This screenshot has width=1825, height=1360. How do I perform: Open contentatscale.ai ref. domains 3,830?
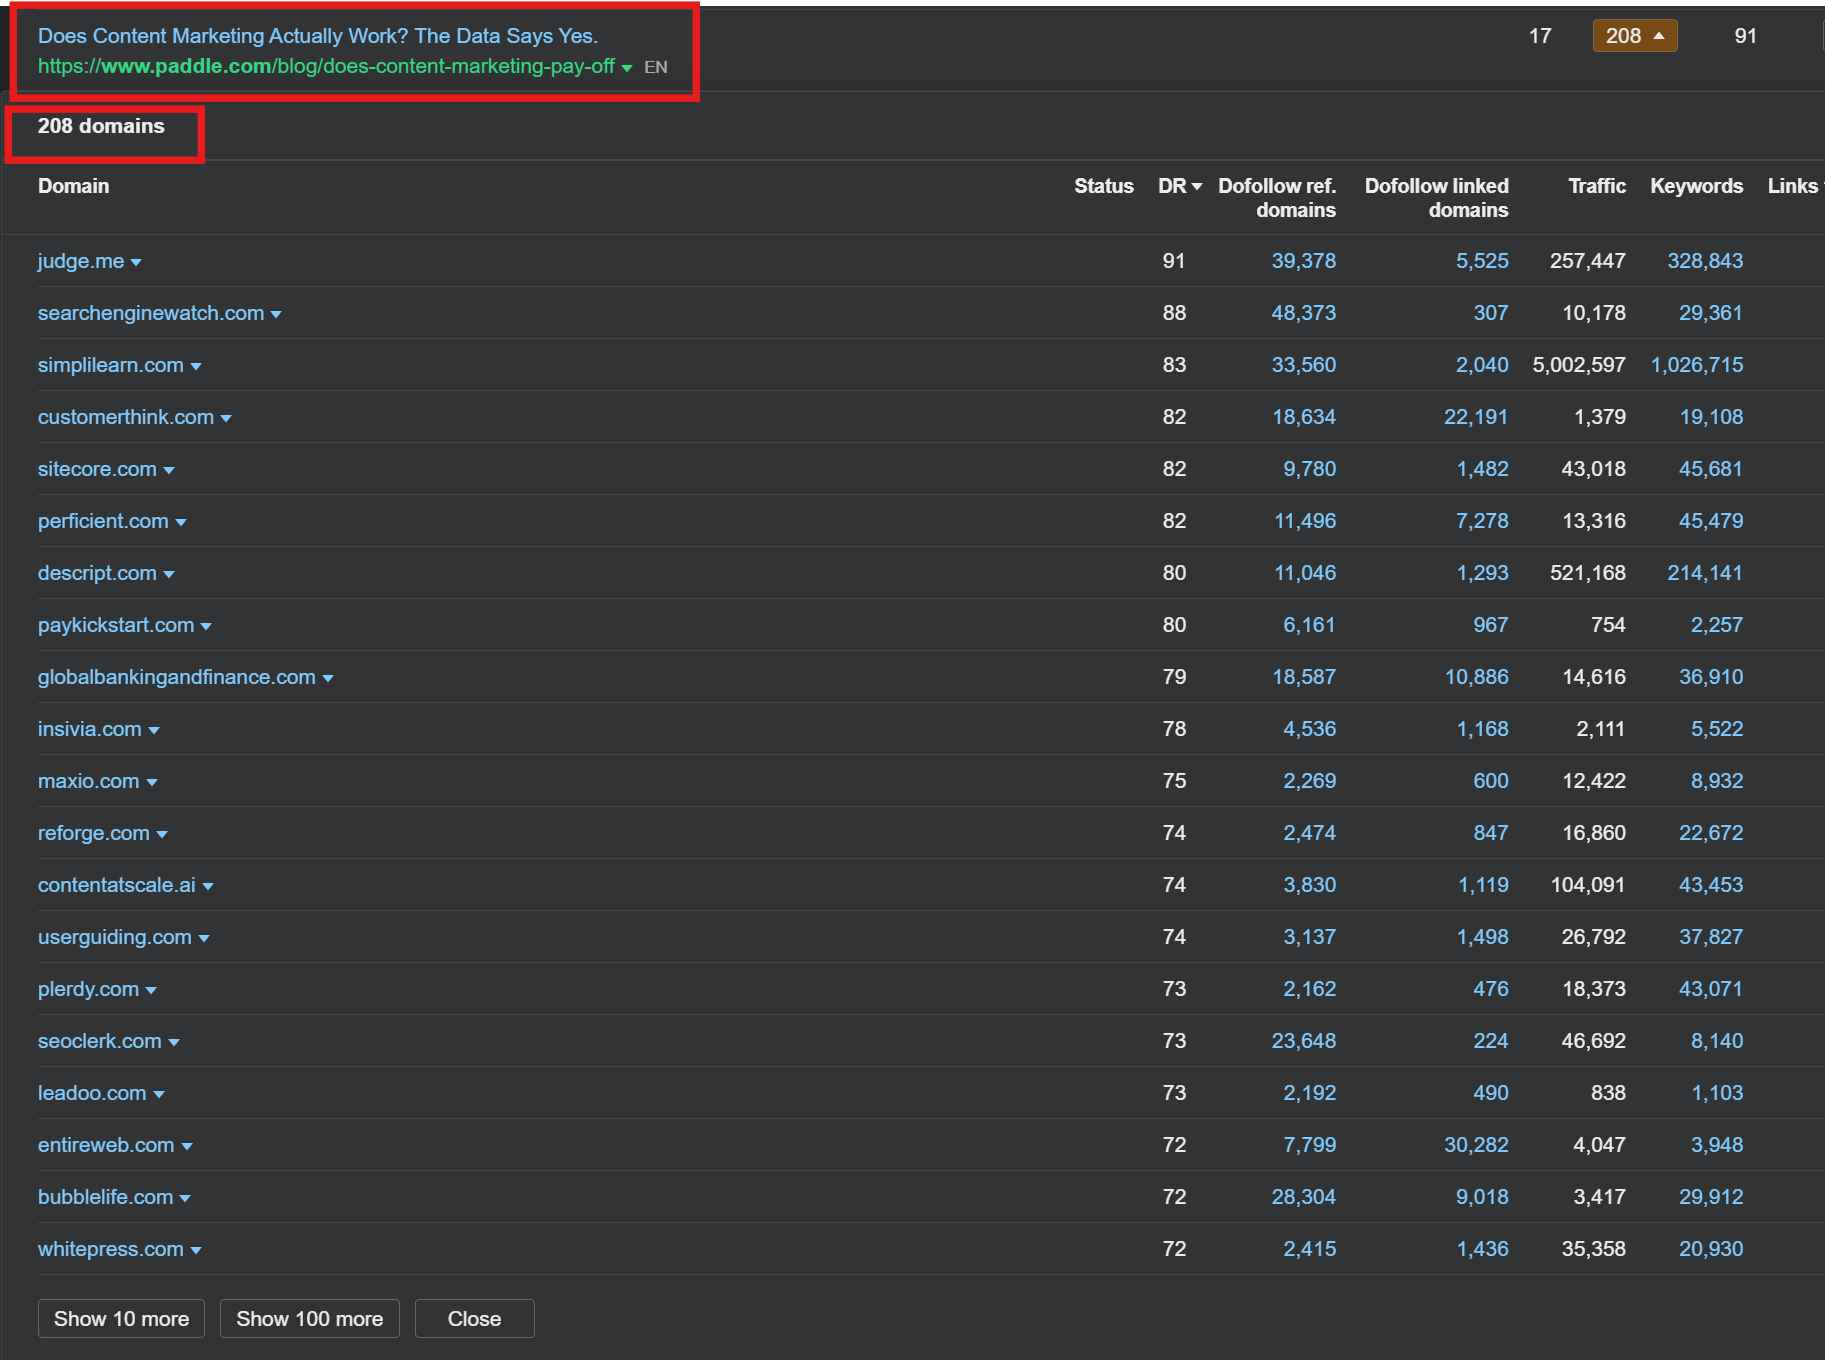point(1310,885)
